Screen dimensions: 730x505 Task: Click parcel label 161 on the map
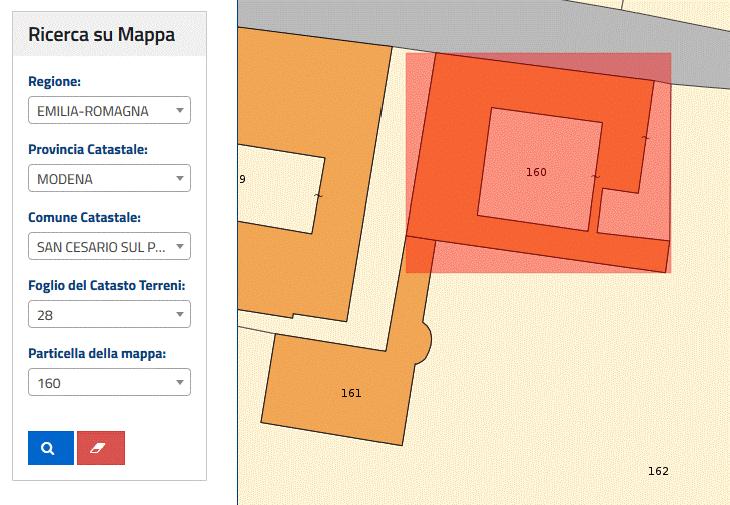[x=351, y=393]
